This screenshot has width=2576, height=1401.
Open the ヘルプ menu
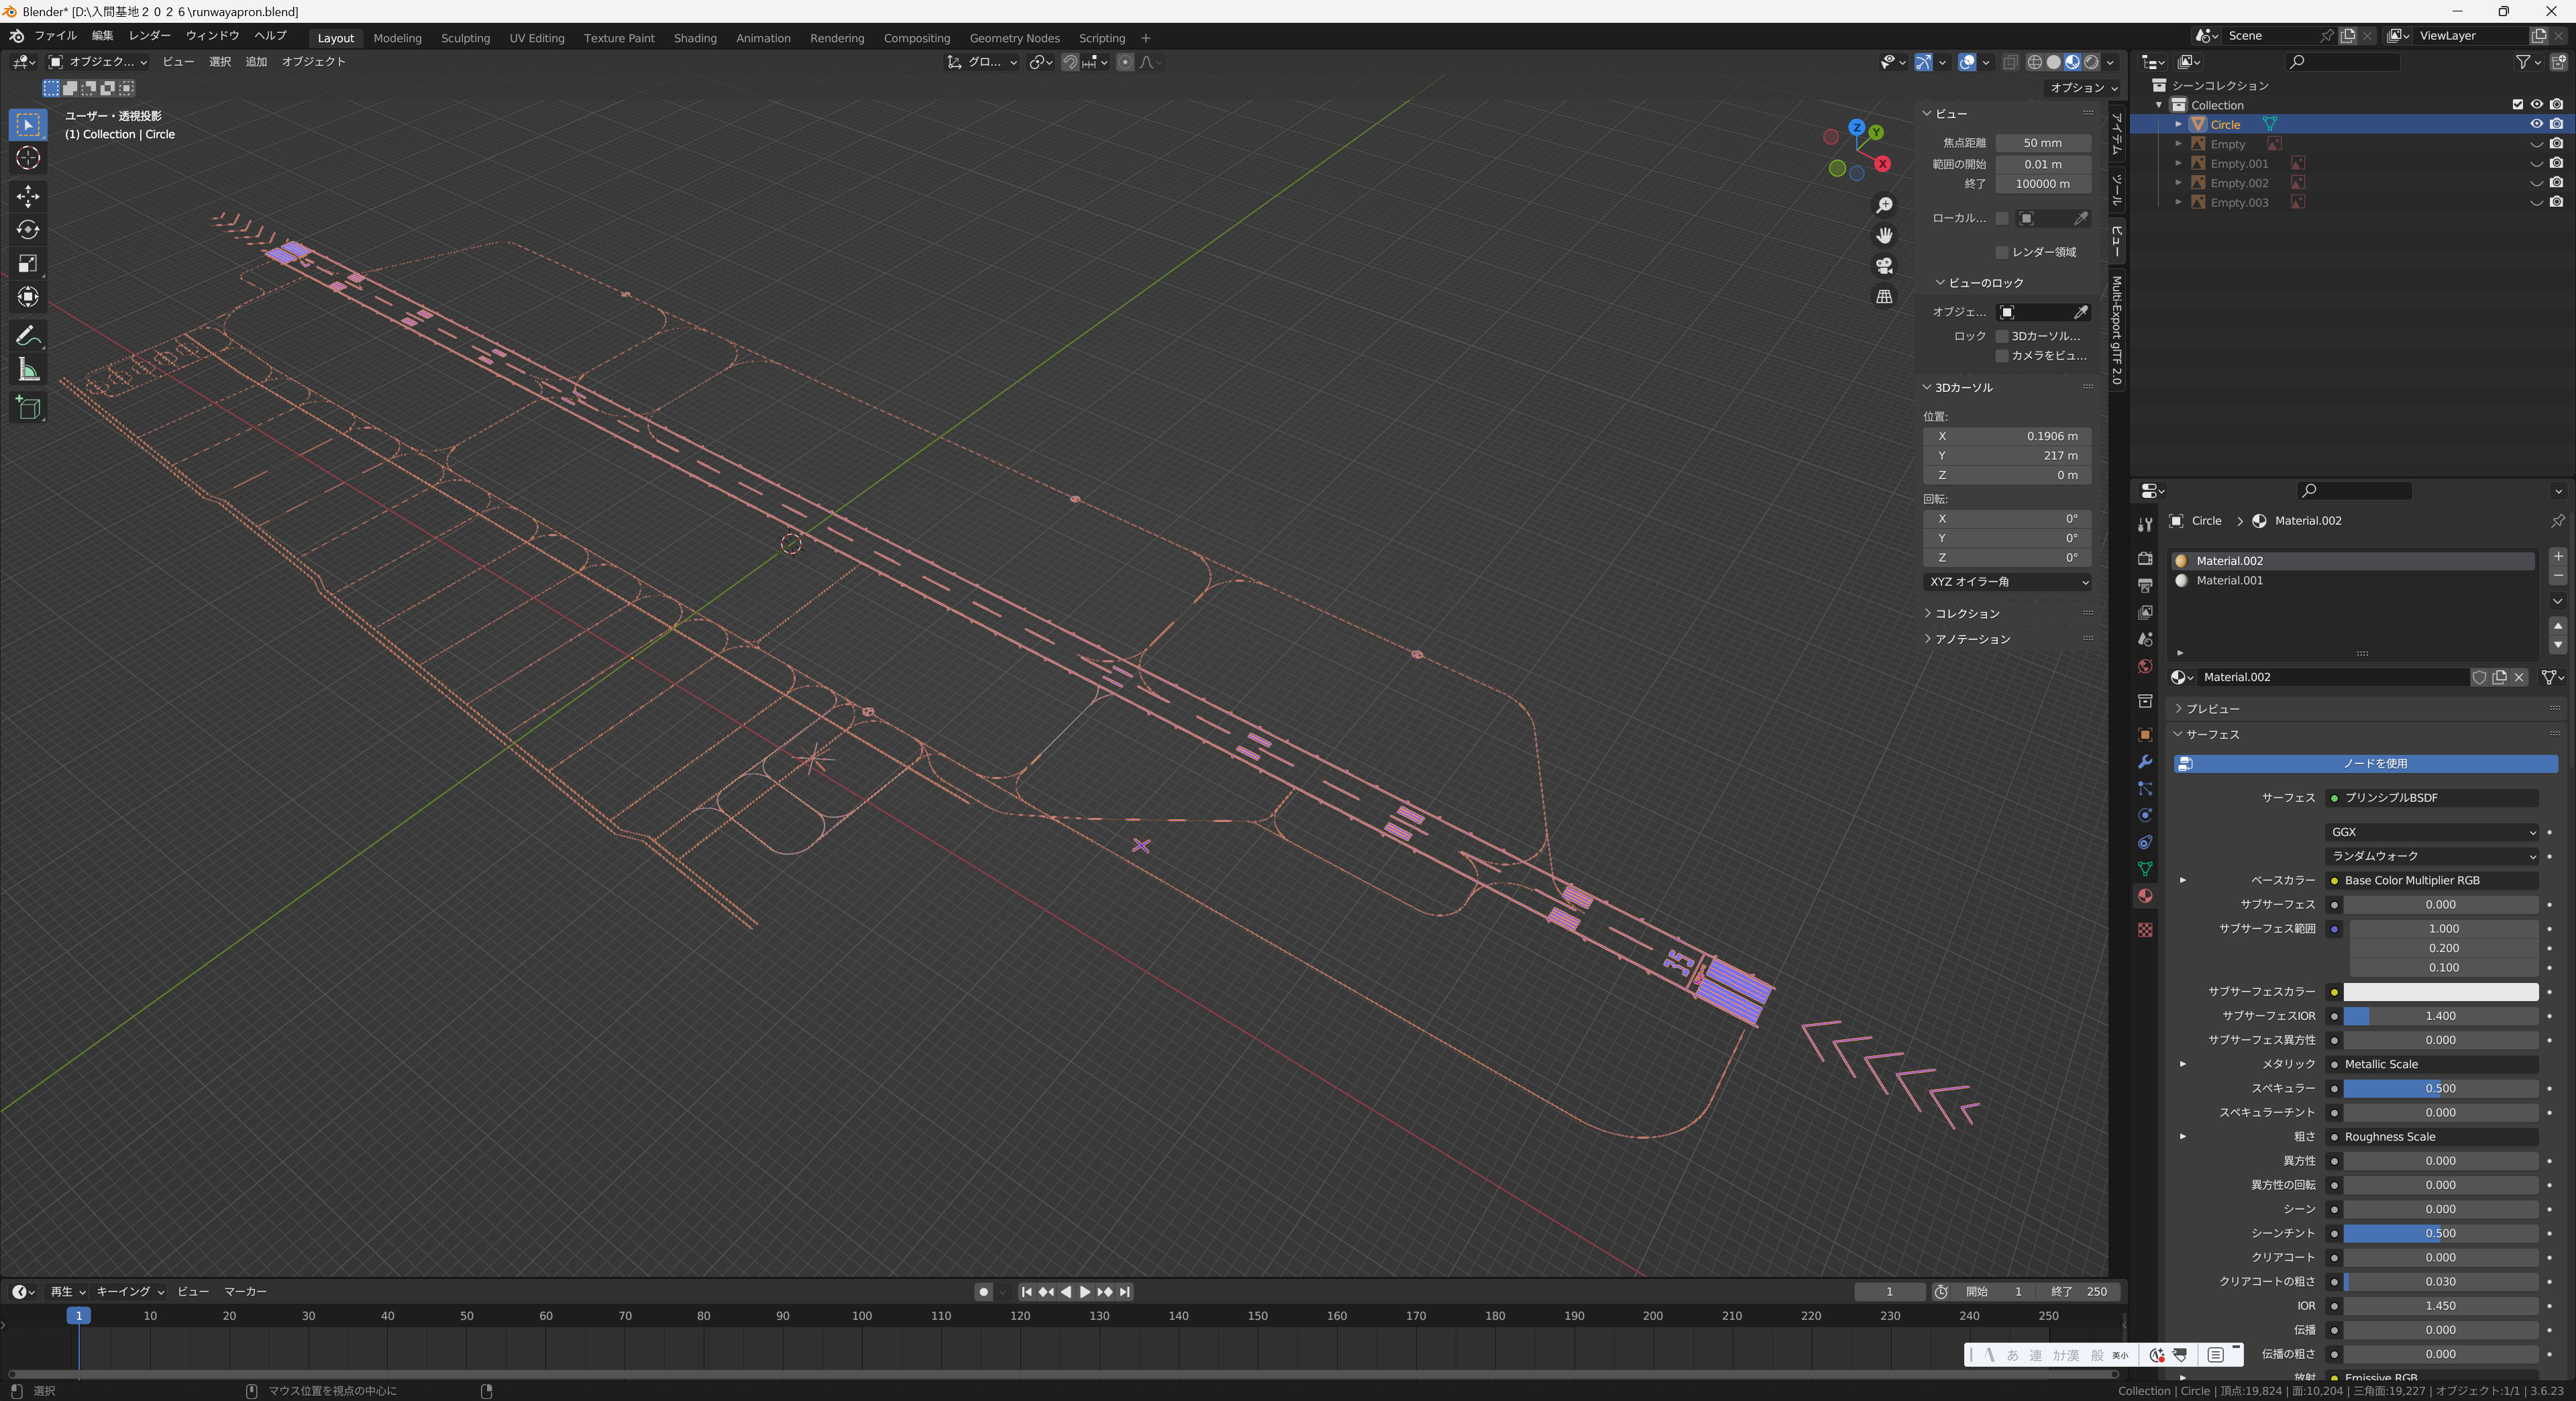[x=270, y=36]
